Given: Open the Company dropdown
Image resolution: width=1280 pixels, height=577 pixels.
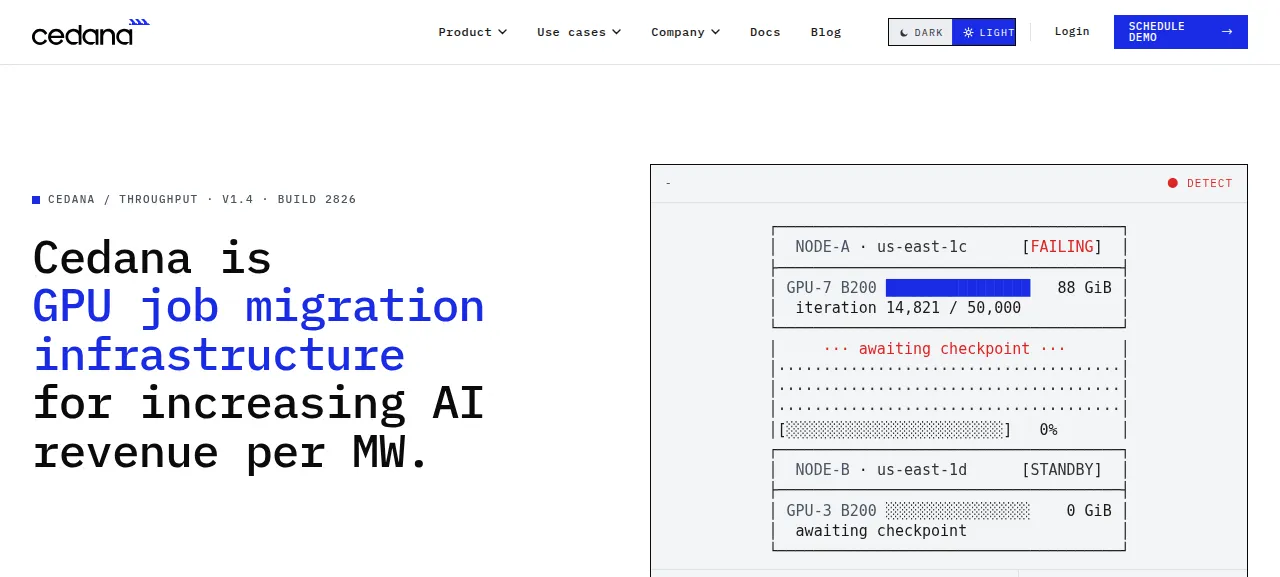Looking at the screenshot, I should click(685, 32).
